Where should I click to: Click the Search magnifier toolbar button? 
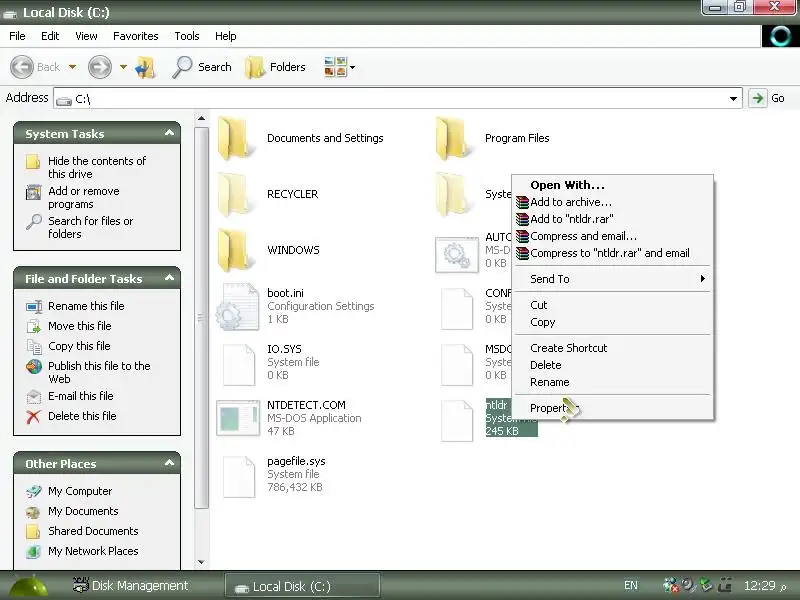click(x=202, y=67)
